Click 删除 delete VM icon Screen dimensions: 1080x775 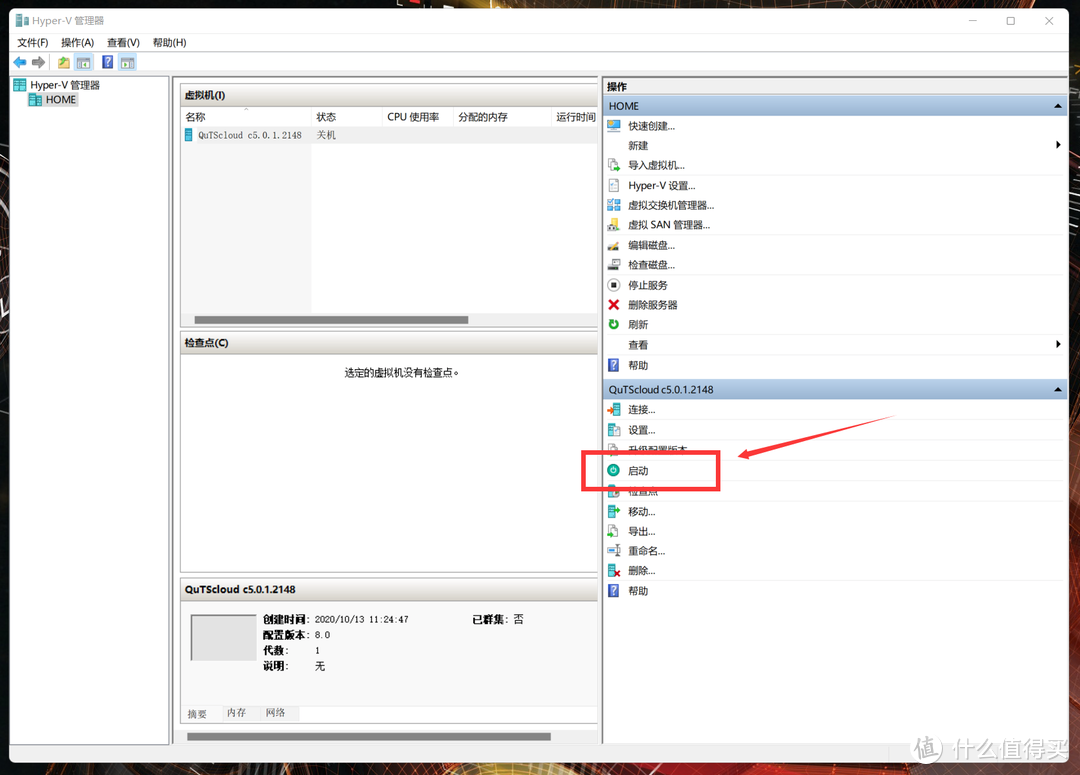click(x=614, y=570)
